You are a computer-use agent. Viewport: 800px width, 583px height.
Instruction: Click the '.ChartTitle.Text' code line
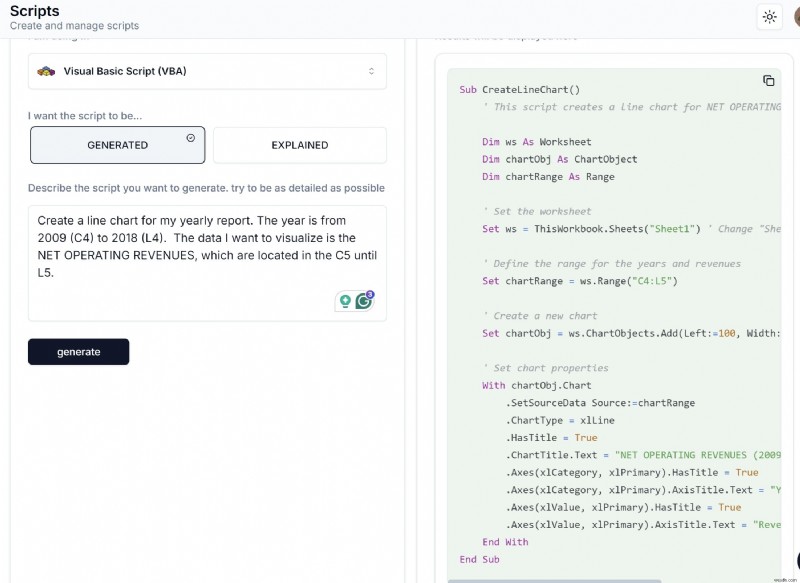[643, 455]
